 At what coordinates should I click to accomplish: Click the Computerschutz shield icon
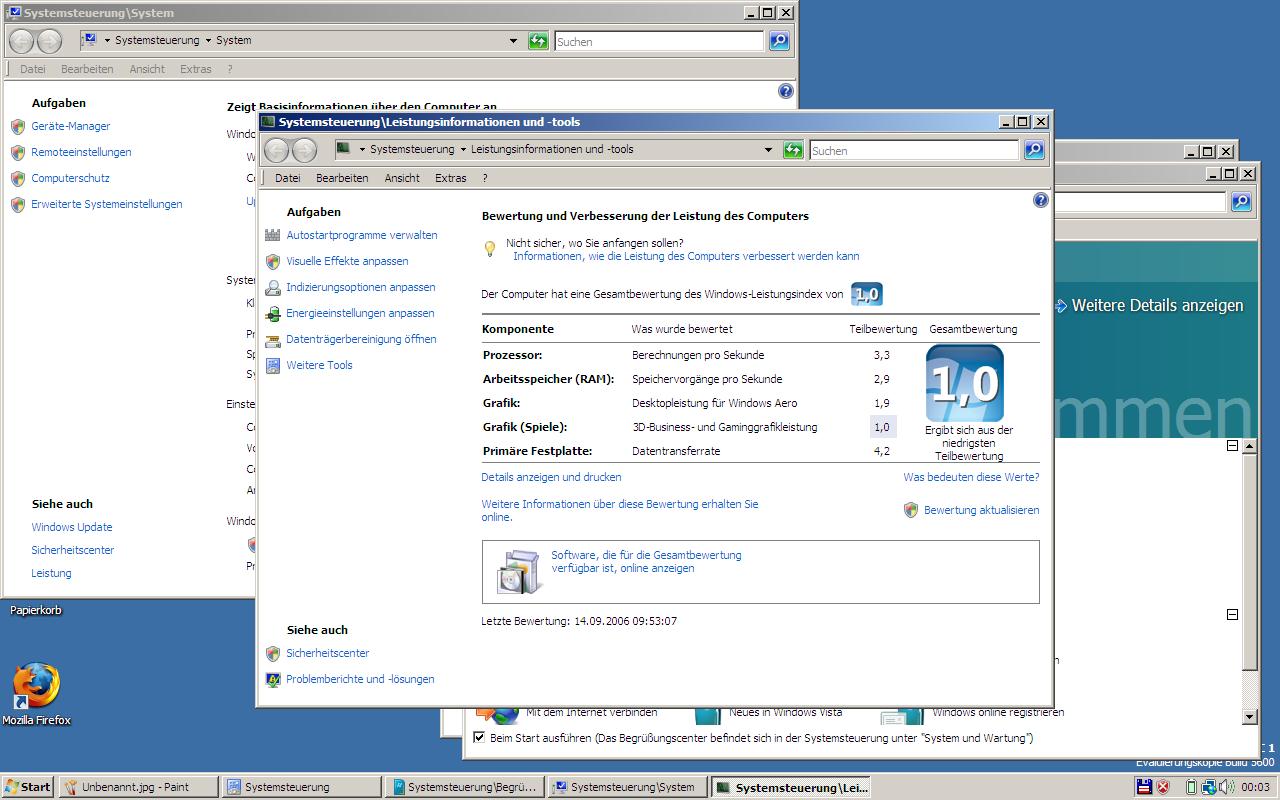coord(17,178)
